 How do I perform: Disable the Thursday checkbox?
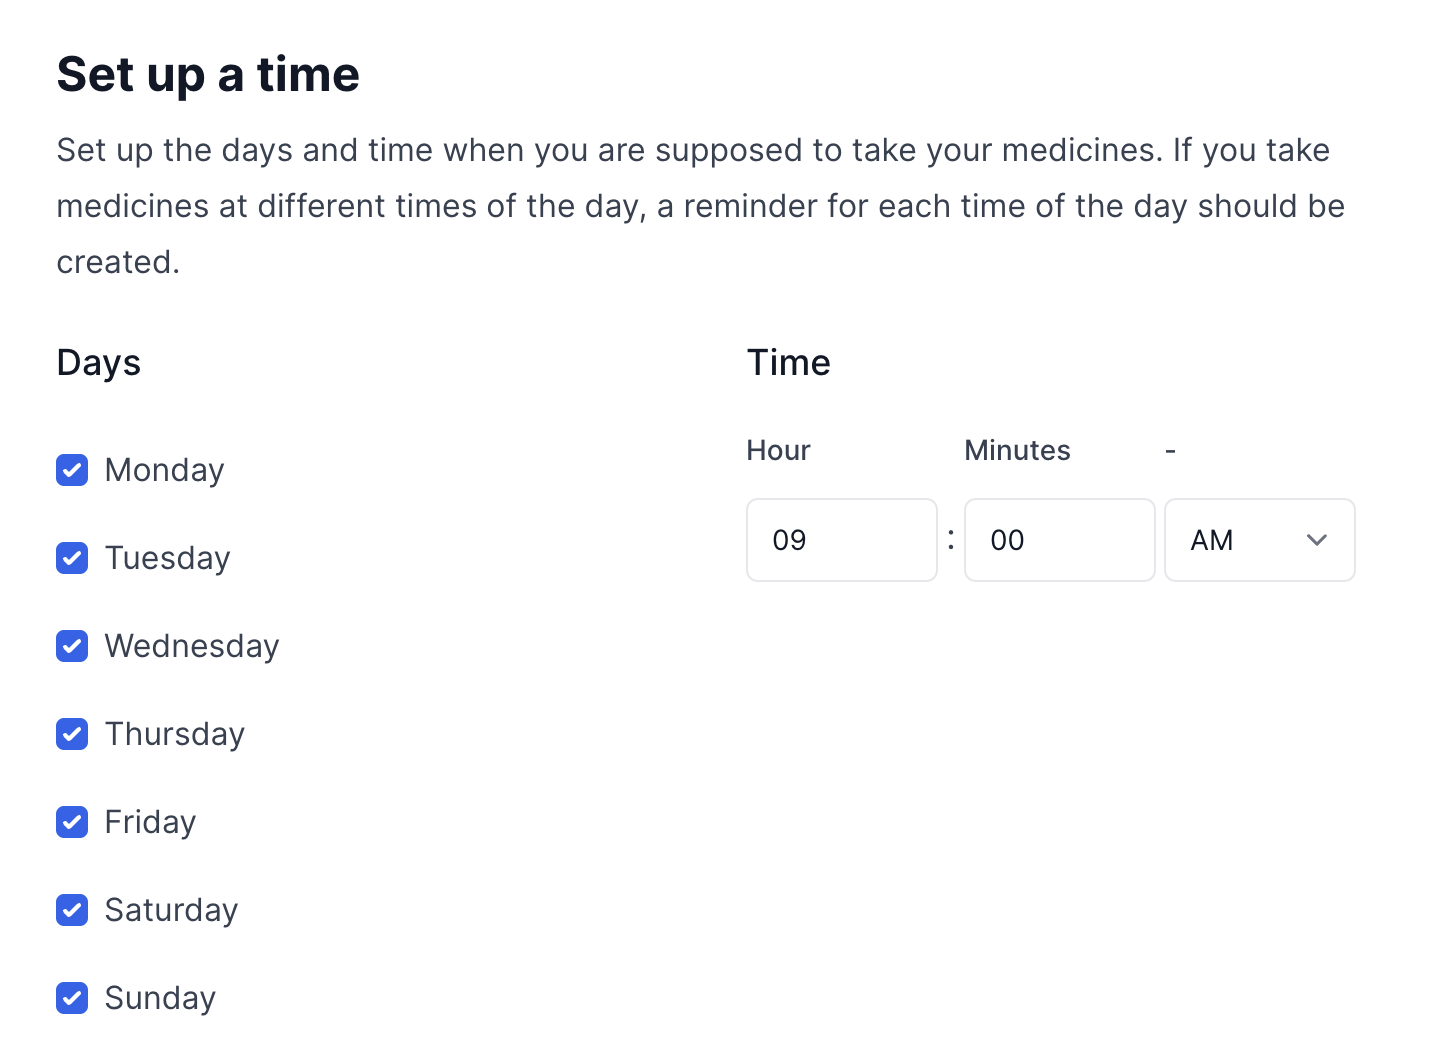click(x=72, y=734)
